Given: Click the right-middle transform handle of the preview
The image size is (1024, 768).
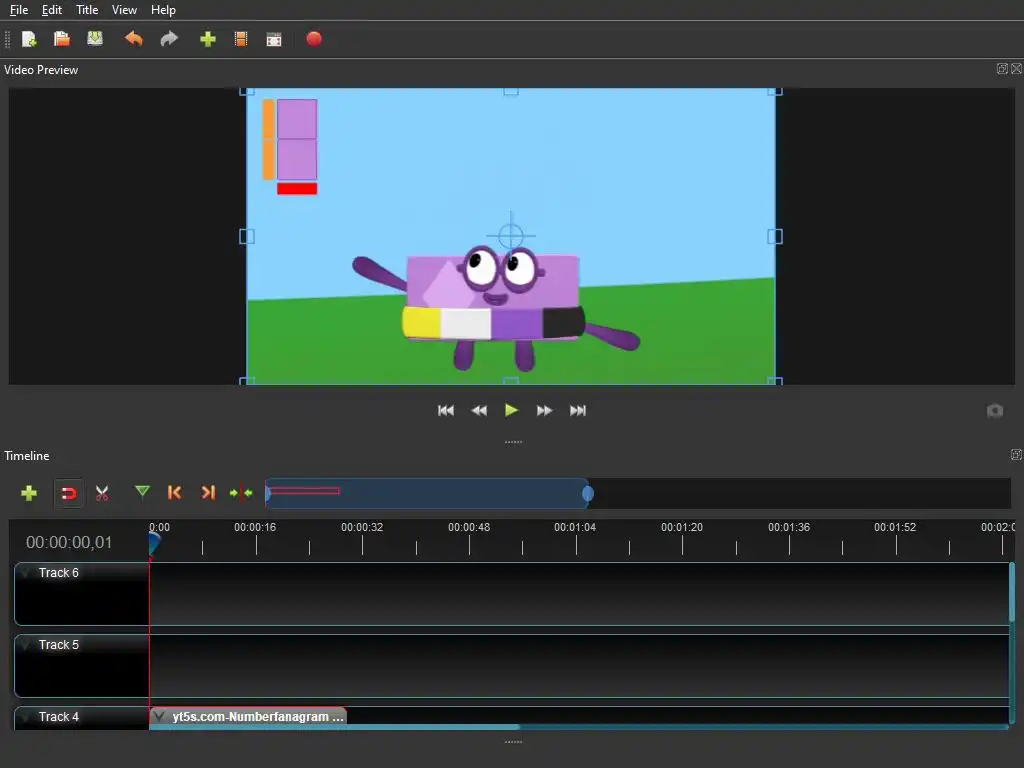Looking at the screenshot, I should click(775, 236).
